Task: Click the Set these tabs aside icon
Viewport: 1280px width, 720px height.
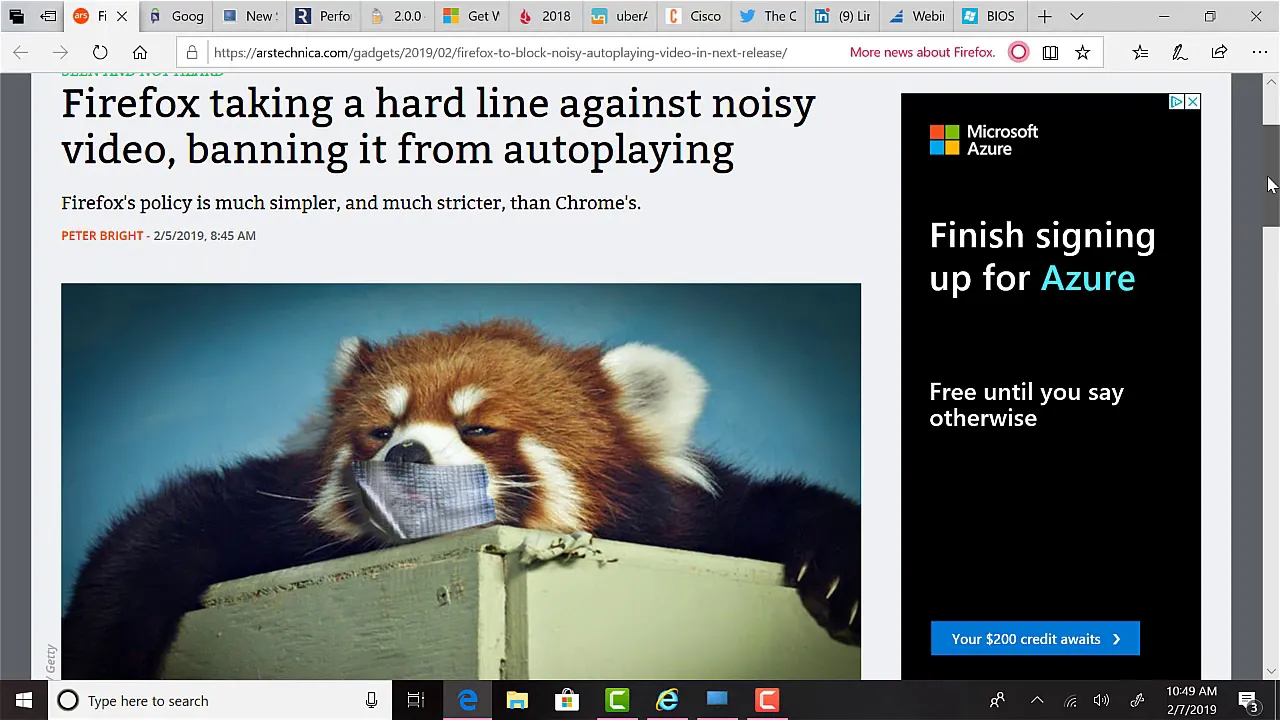Action: [48, 16]
